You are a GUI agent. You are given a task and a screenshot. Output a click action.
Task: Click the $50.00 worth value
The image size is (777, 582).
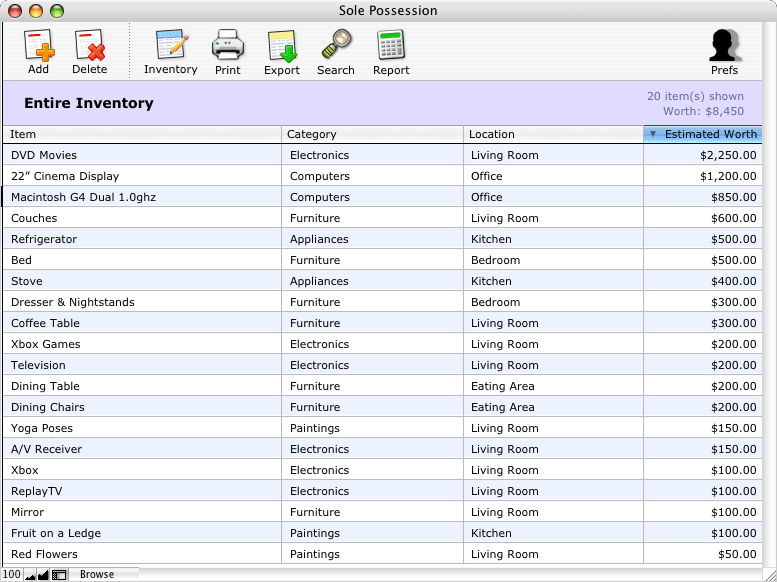737,554
